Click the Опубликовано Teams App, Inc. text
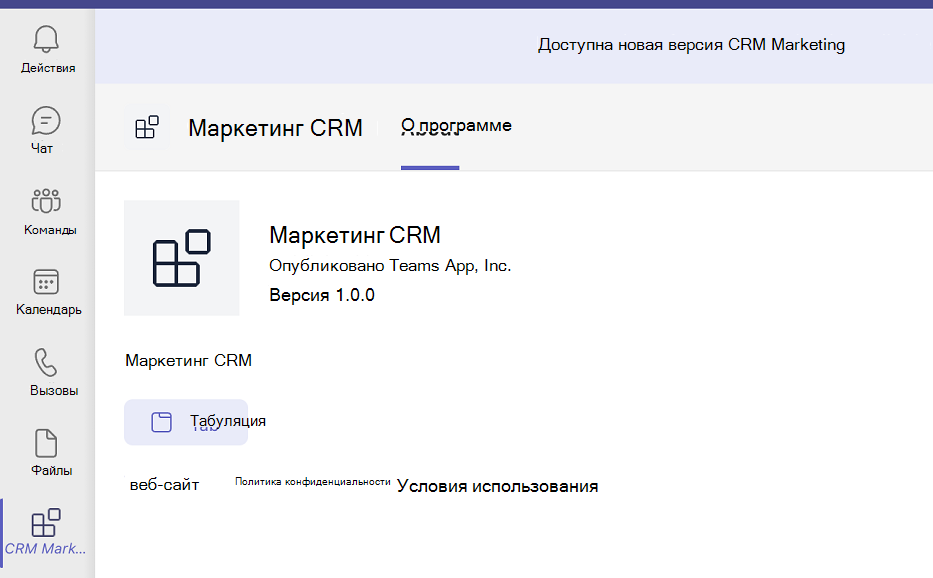The height and width of the screenshot is (578, 933). 390,265
